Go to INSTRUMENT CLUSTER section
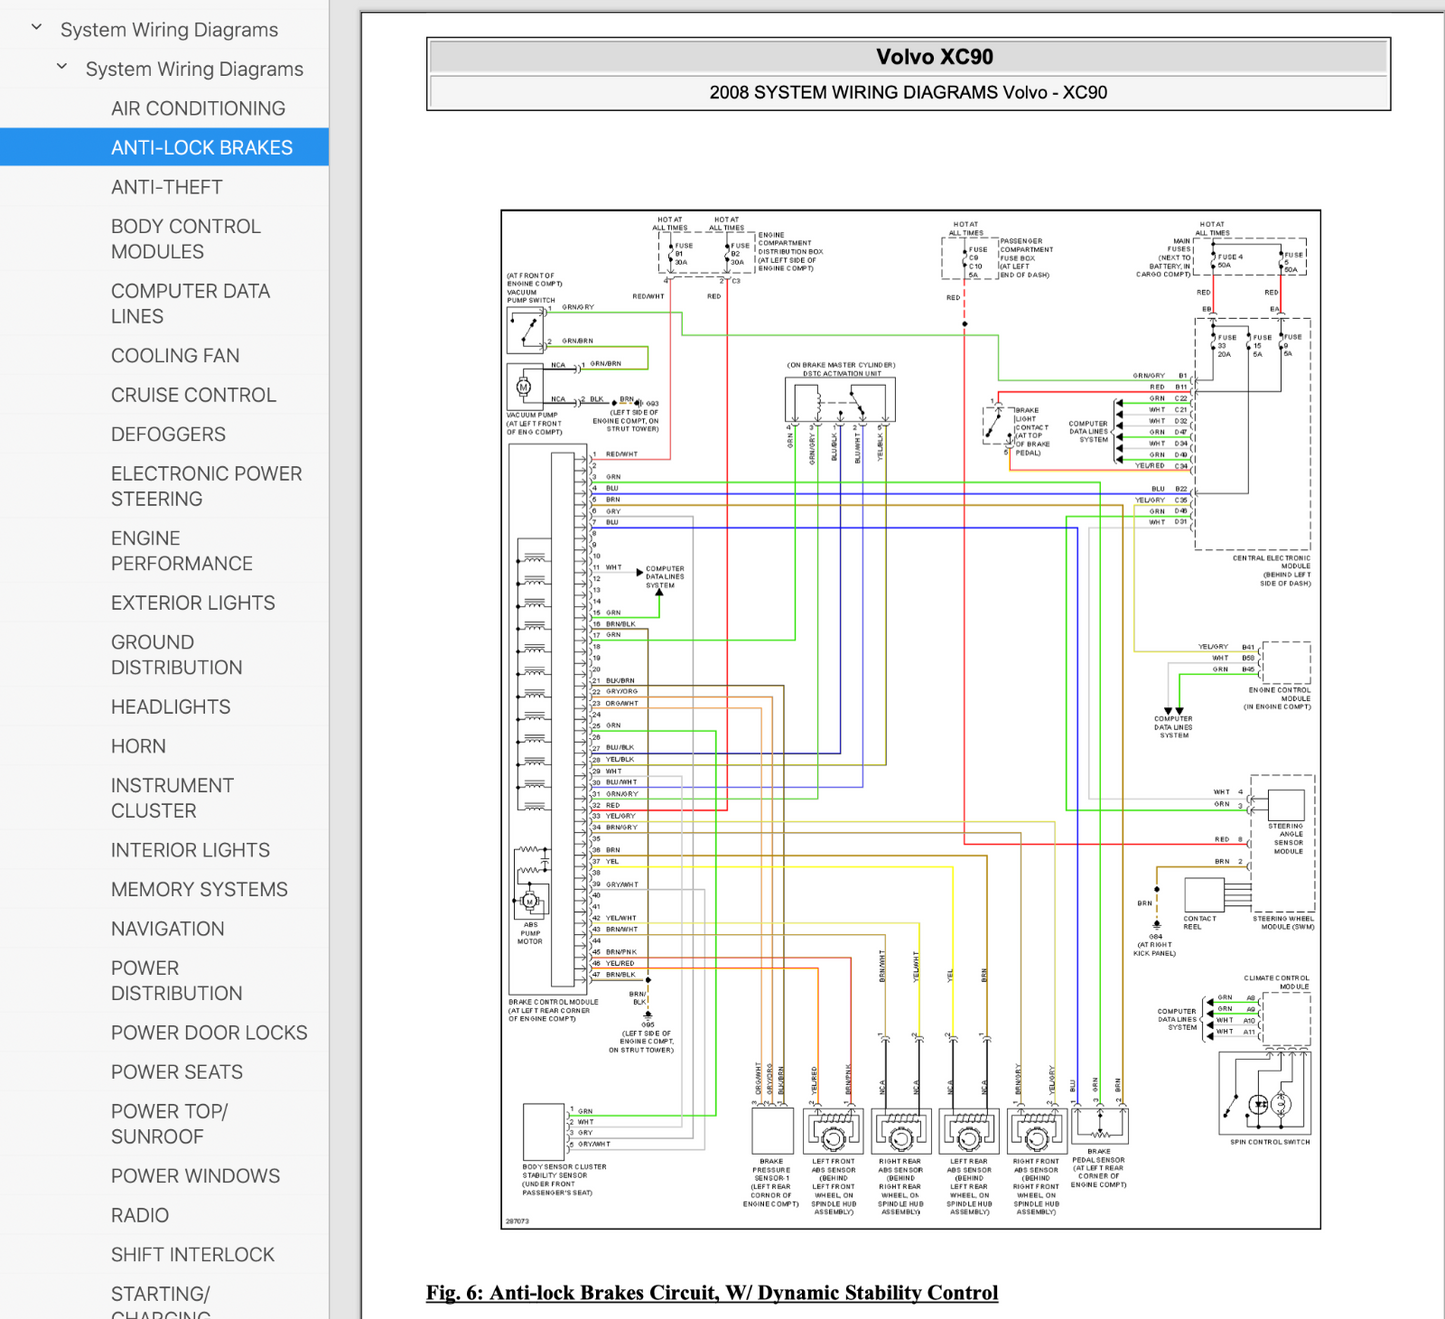The image size is (1445, 1319). click(x=171, y=798)
